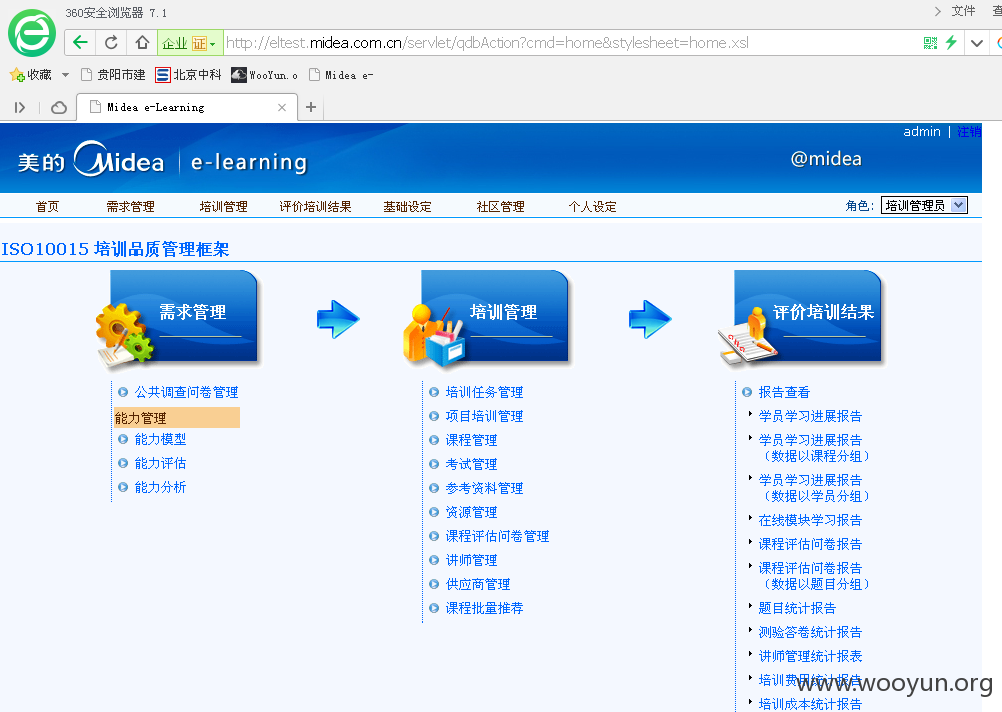1002x712 pixels.
Task: Open the QR code icon in address bar
Action: coord(930,43)
